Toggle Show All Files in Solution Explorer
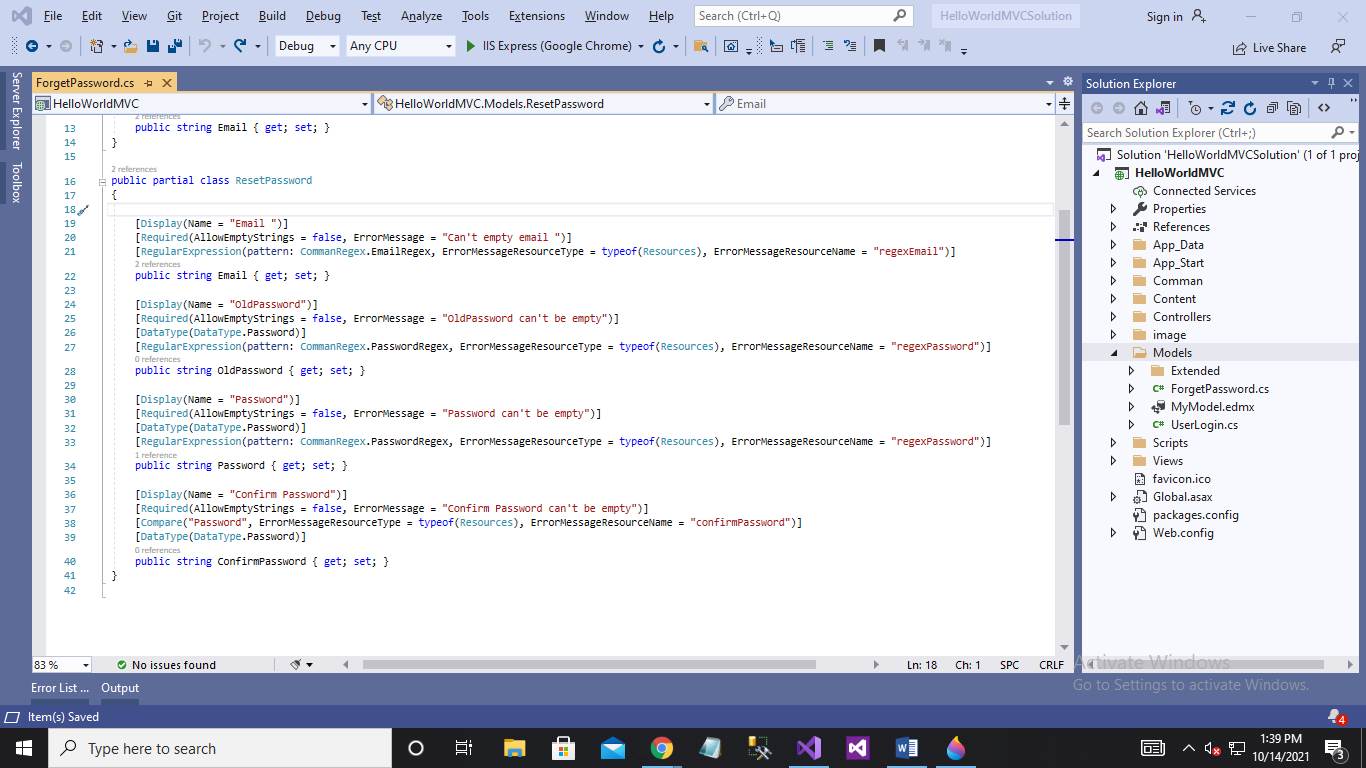Screen dimensions: 1366x768 pos(1294,108)
